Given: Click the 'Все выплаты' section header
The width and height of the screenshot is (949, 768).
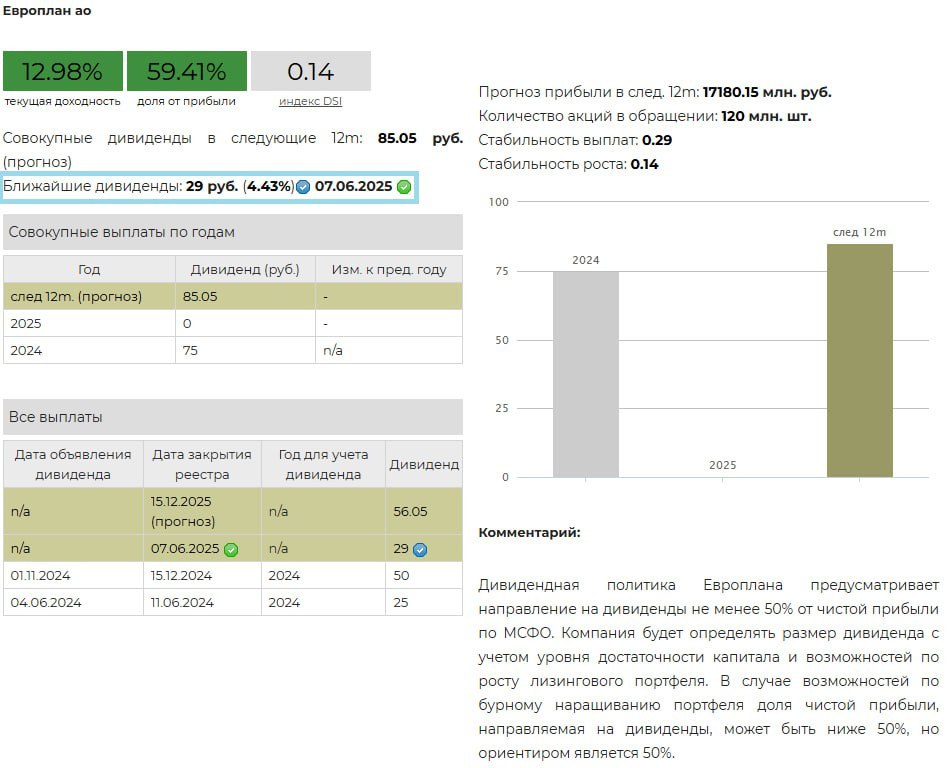Looking at the screenshot, I should pyautogui.click(x=232, y=417).
